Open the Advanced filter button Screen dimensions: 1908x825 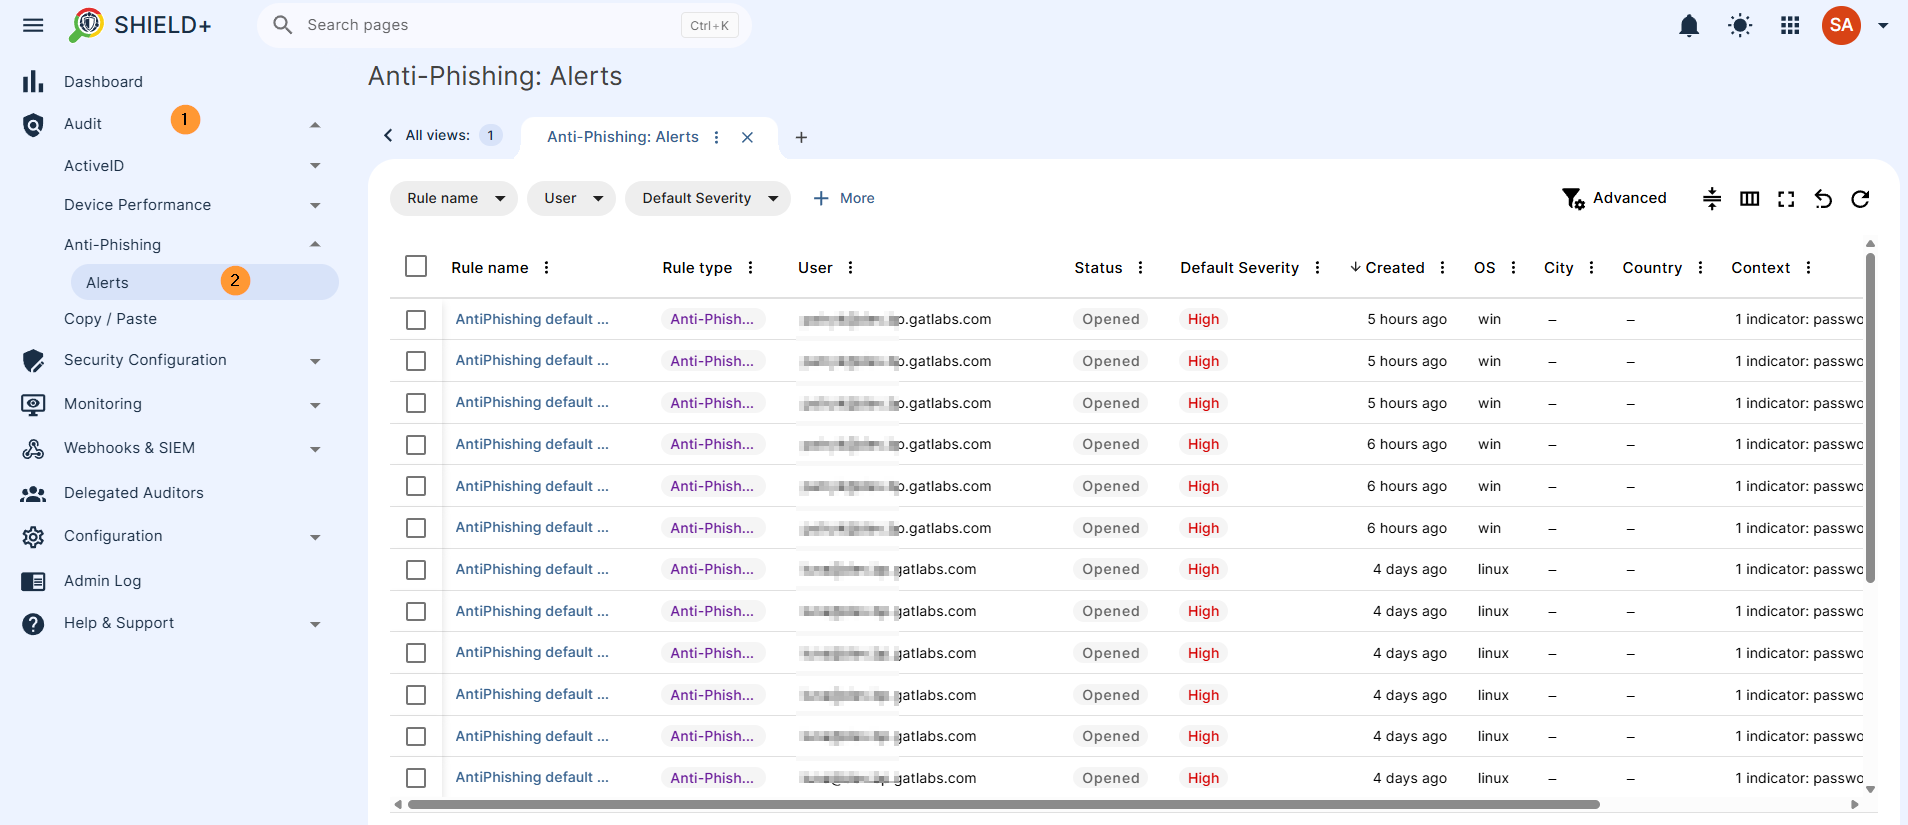tap(1614, 198)
